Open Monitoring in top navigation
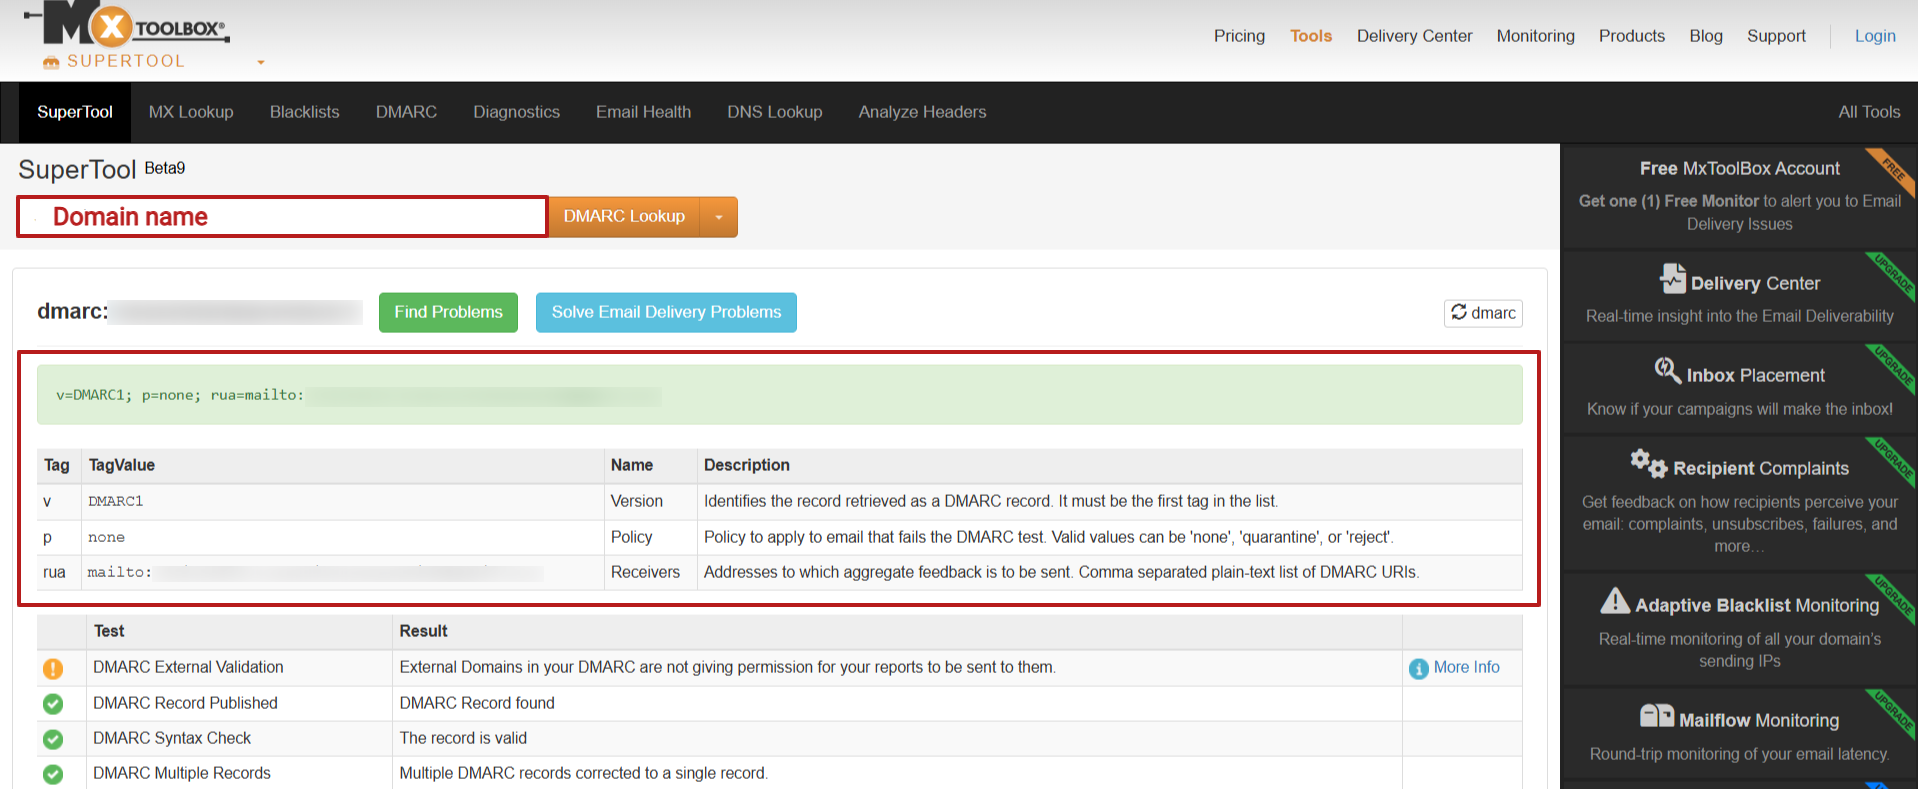This screenshot has width=1918, height=789. coord(1535,36)
